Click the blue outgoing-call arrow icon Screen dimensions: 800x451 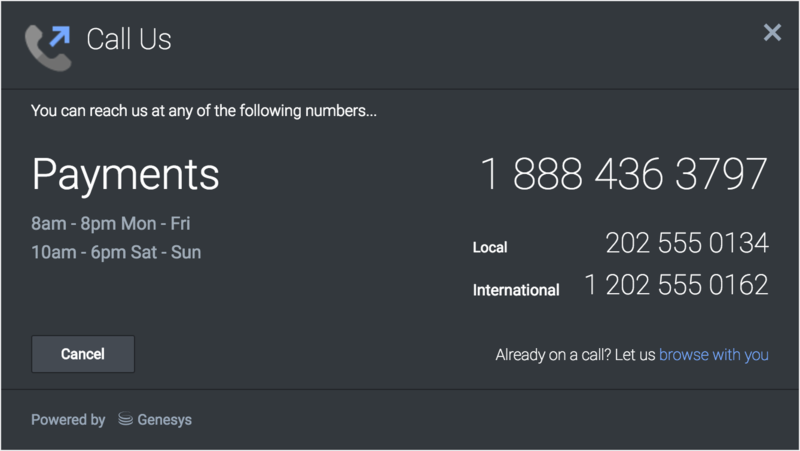click(x=60, y=37)
